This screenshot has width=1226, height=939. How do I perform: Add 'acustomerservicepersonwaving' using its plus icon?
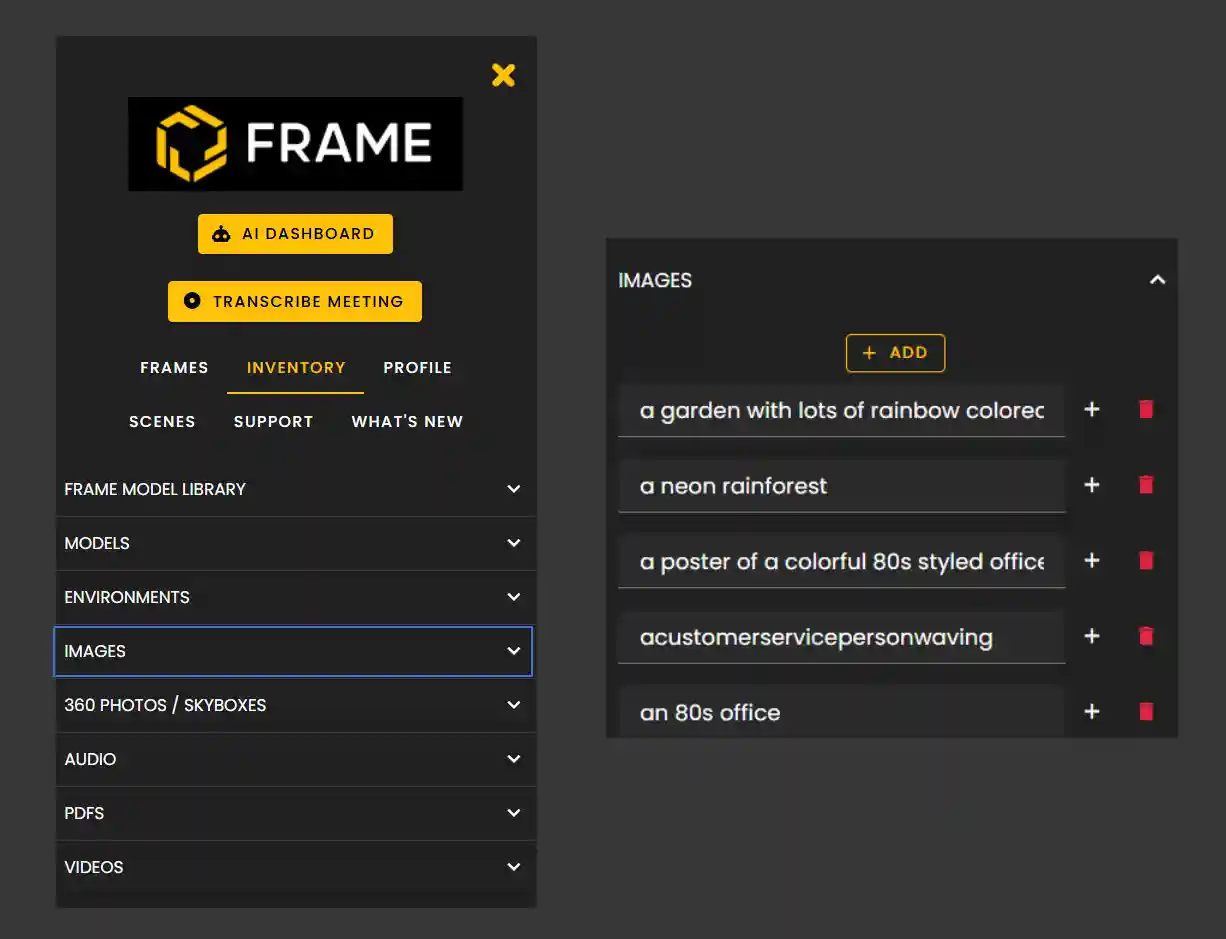(1091, 636)
